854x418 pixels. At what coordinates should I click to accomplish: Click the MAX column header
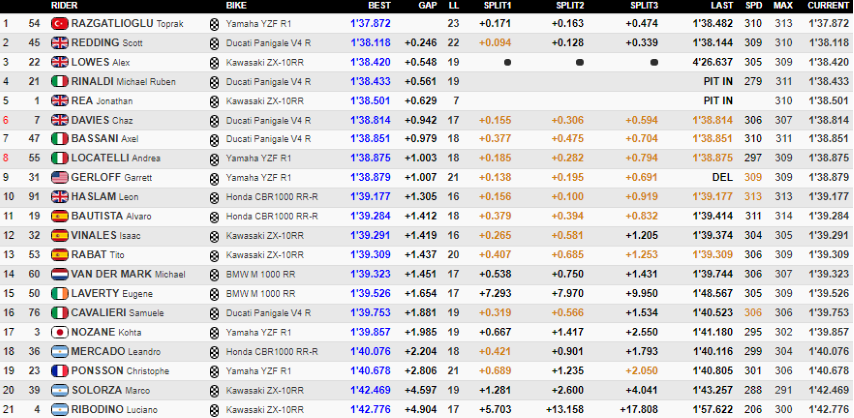pyautogui.click(x=783, y=5)
